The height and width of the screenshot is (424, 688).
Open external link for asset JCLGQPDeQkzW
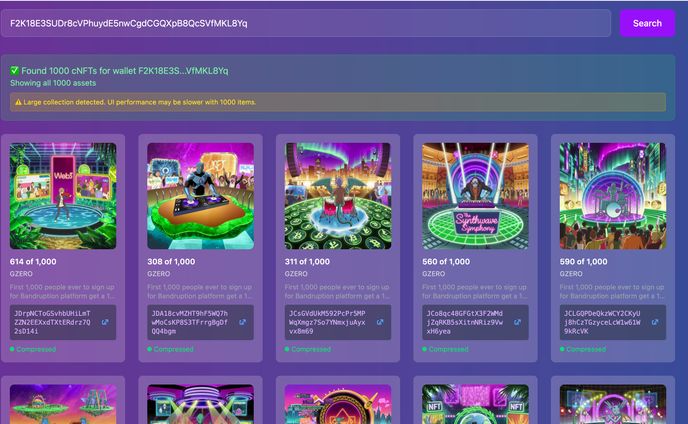coord(655,322)
